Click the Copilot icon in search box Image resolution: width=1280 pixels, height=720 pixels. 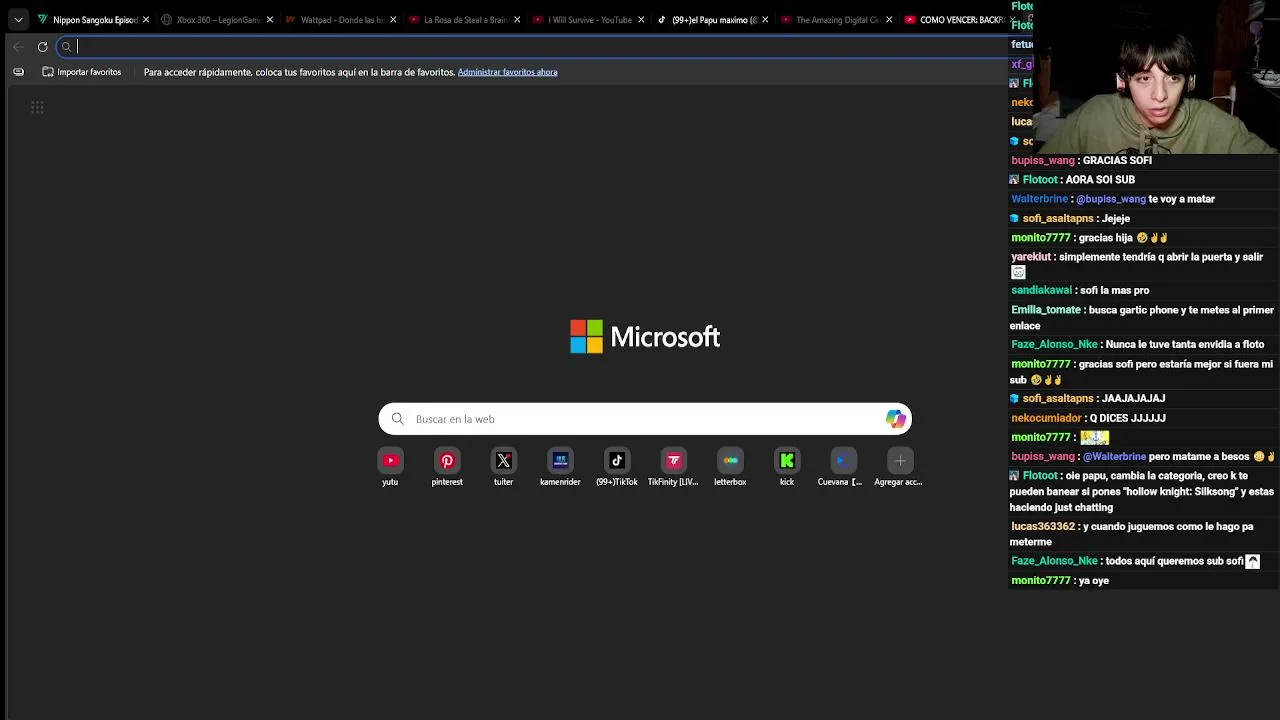895,419
